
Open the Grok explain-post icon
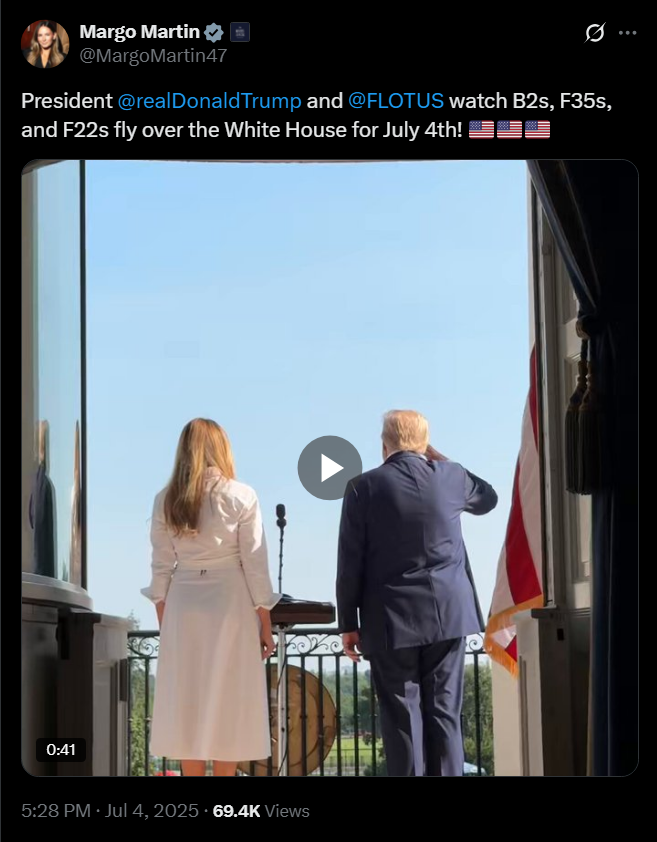tap(595, 33)
